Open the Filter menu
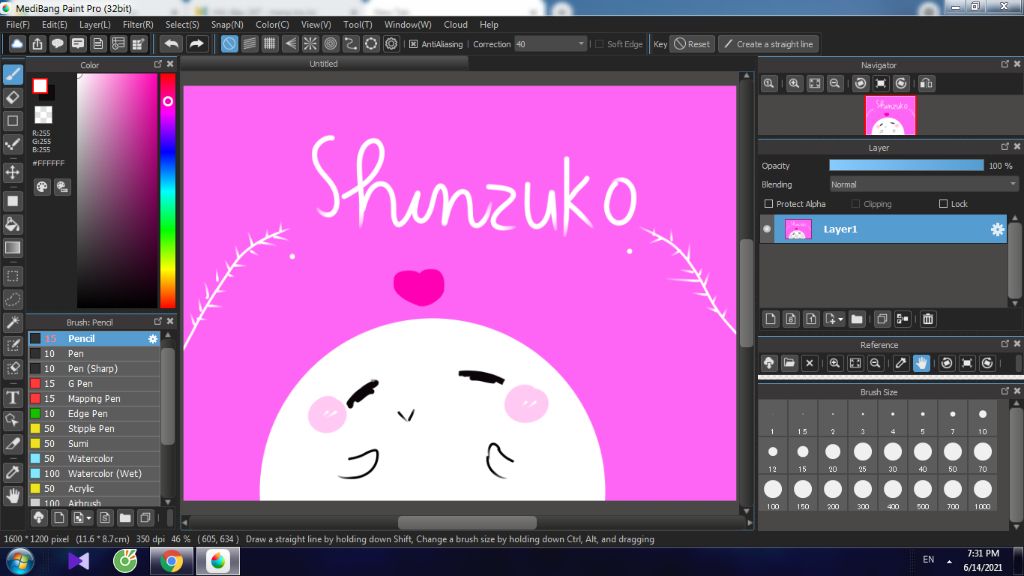The width and height of the screenshot is (1024, 576). pos(138,24)
